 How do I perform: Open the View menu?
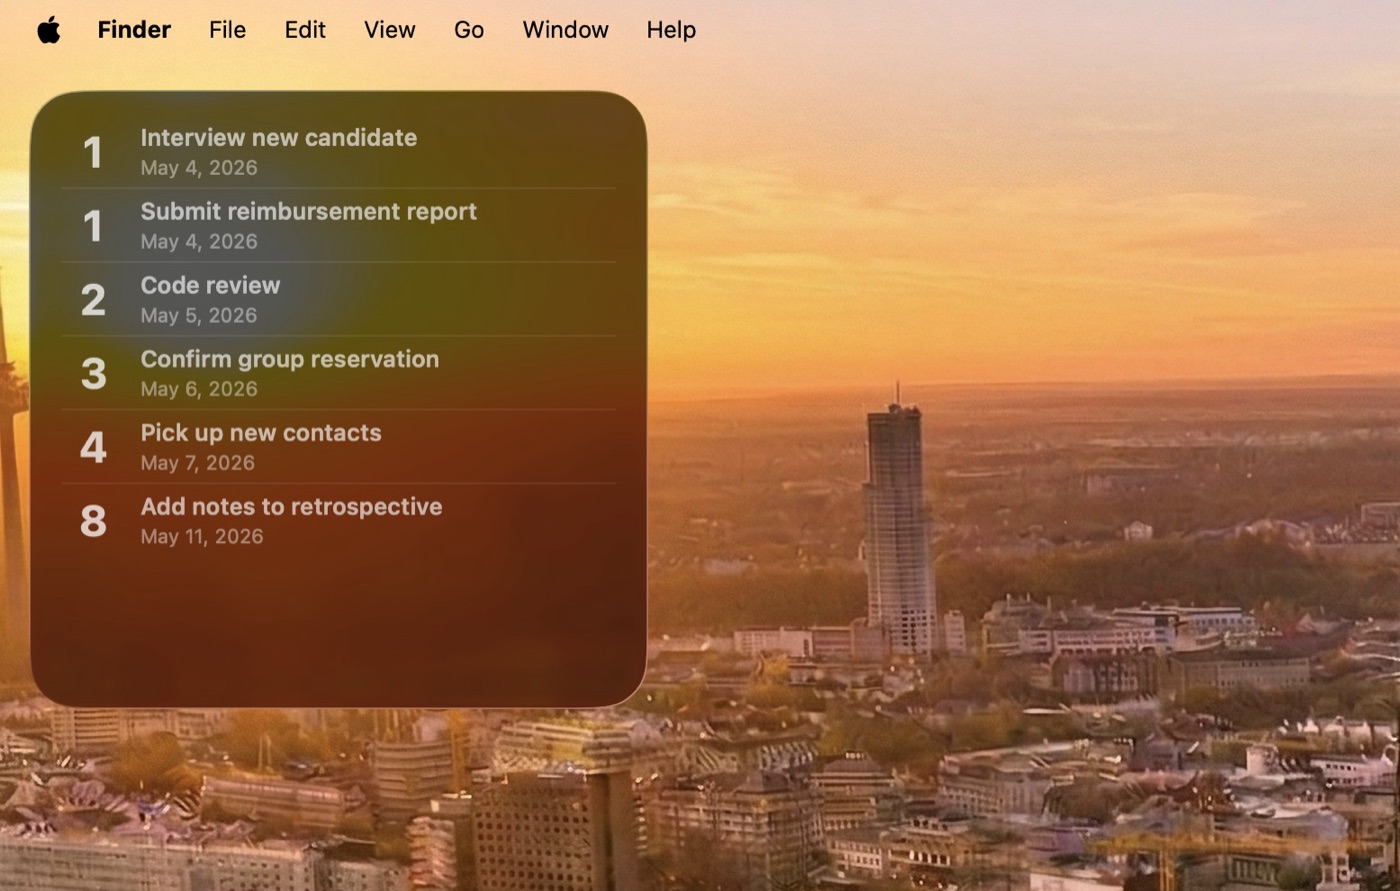(x=389, y=30)
